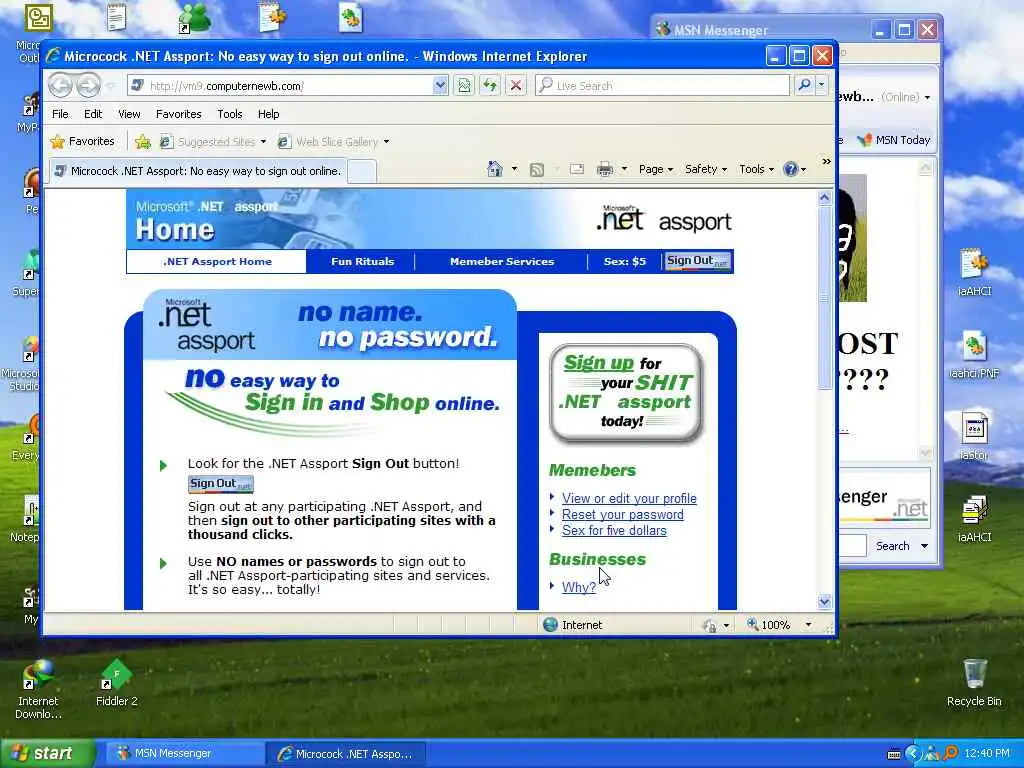The width and height of the screenshot is (1024, 768).
Task: Click the Memeber Services navigation tab
Action: point(502,261)
